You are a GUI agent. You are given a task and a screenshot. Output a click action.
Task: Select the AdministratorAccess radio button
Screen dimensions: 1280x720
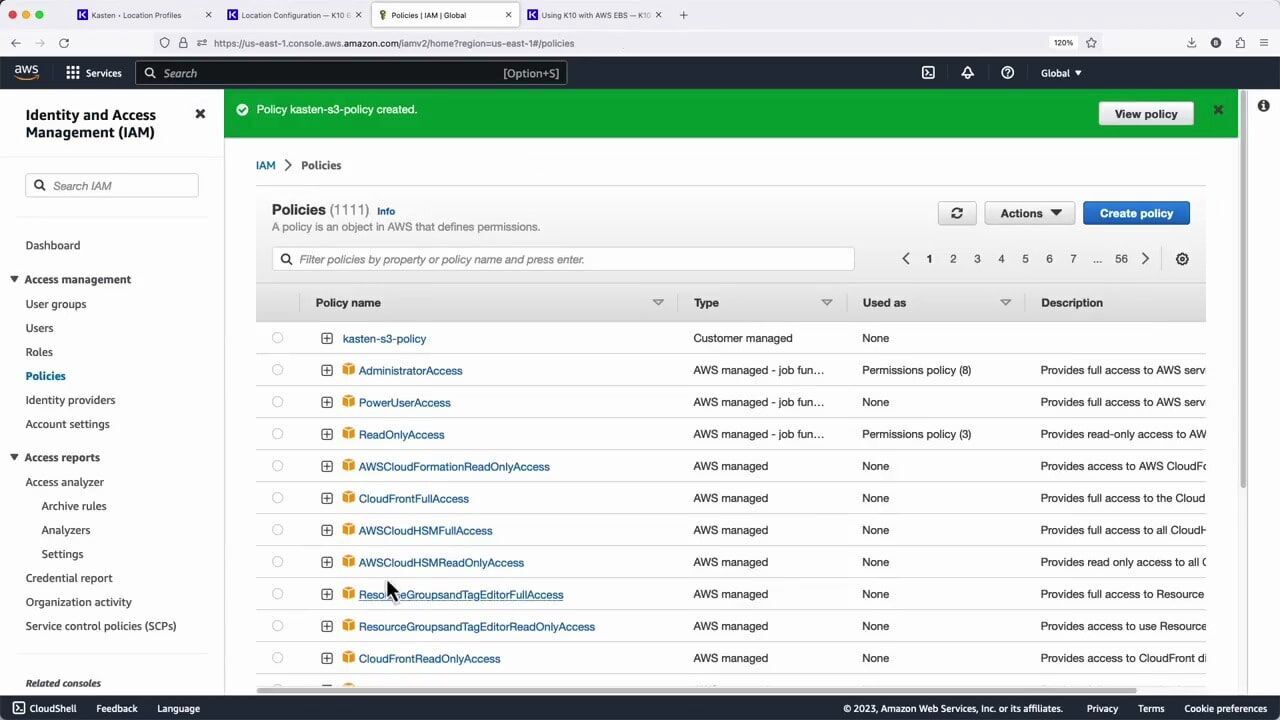click(x=277, y=370)
